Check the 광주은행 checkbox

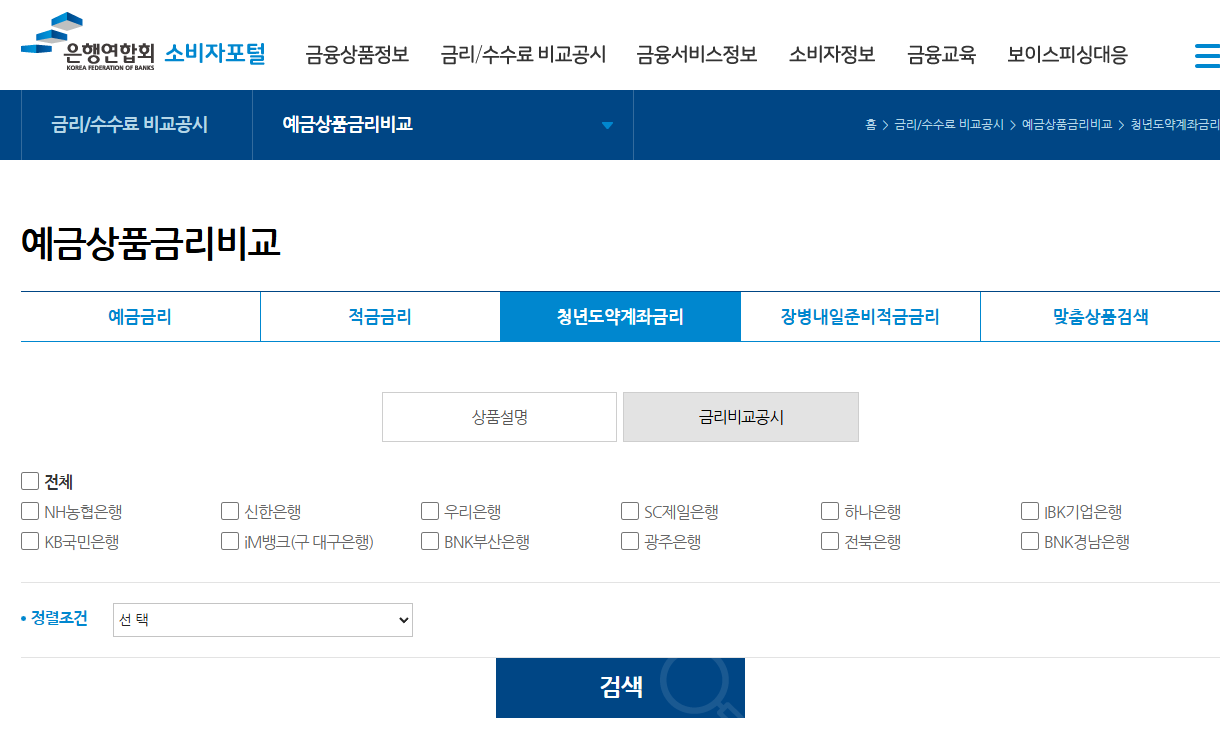coord(630,541)
